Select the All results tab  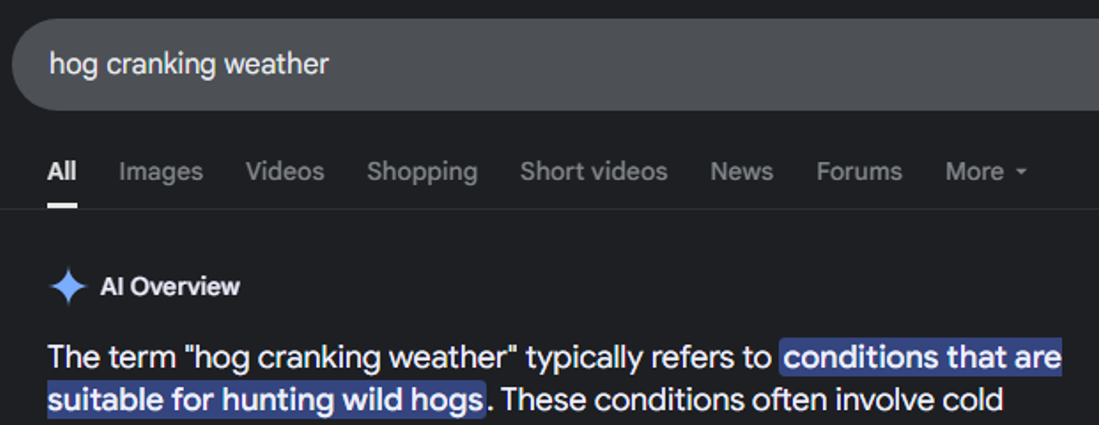[x=62, y=172]
